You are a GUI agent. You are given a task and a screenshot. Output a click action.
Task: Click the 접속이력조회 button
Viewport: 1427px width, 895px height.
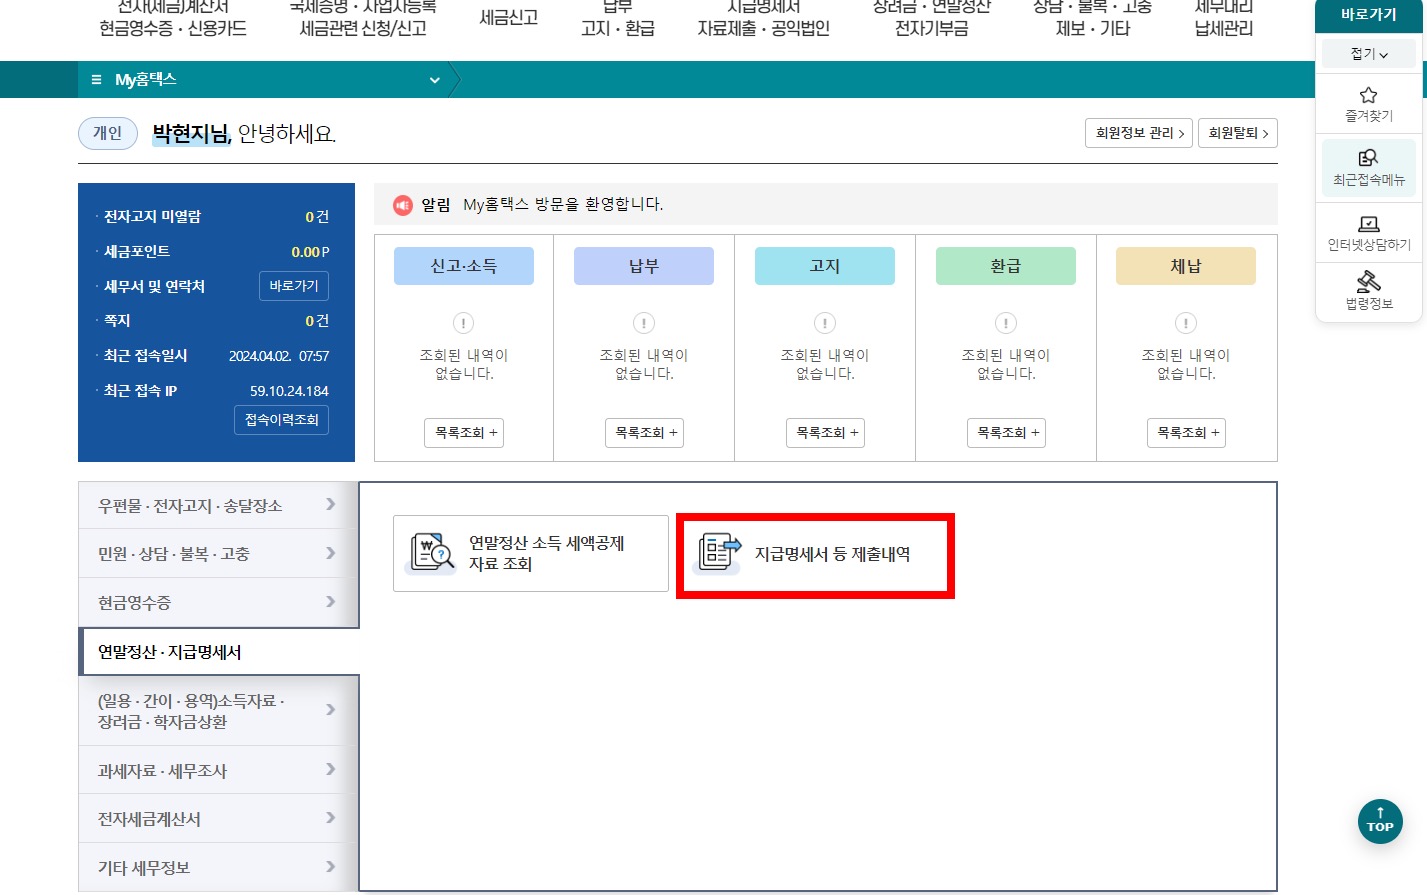(x=281, y=419)
